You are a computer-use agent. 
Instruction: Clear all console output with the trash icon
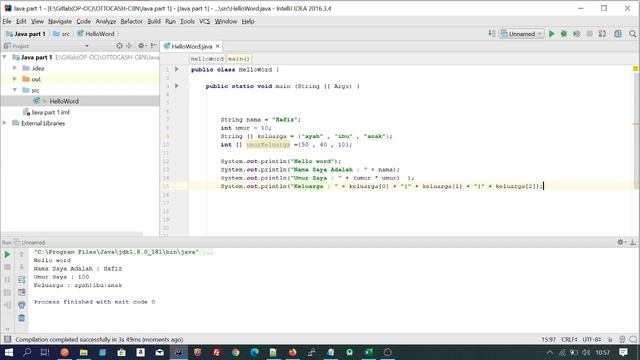click(22, 318)
